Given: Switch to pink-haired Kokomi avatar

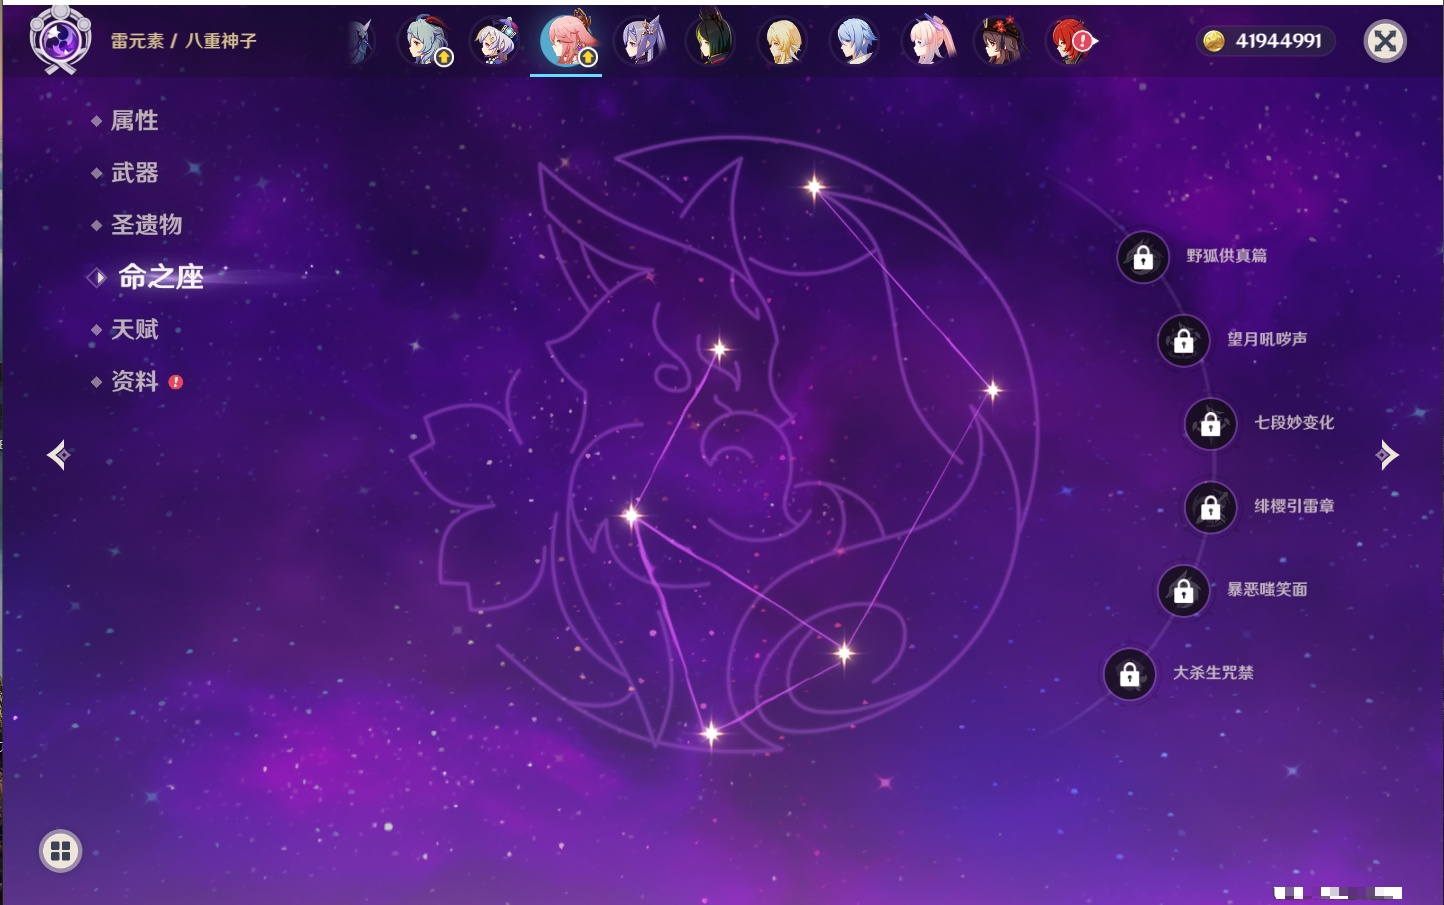Looking at the screenshot, I should (x=927, y=41).
